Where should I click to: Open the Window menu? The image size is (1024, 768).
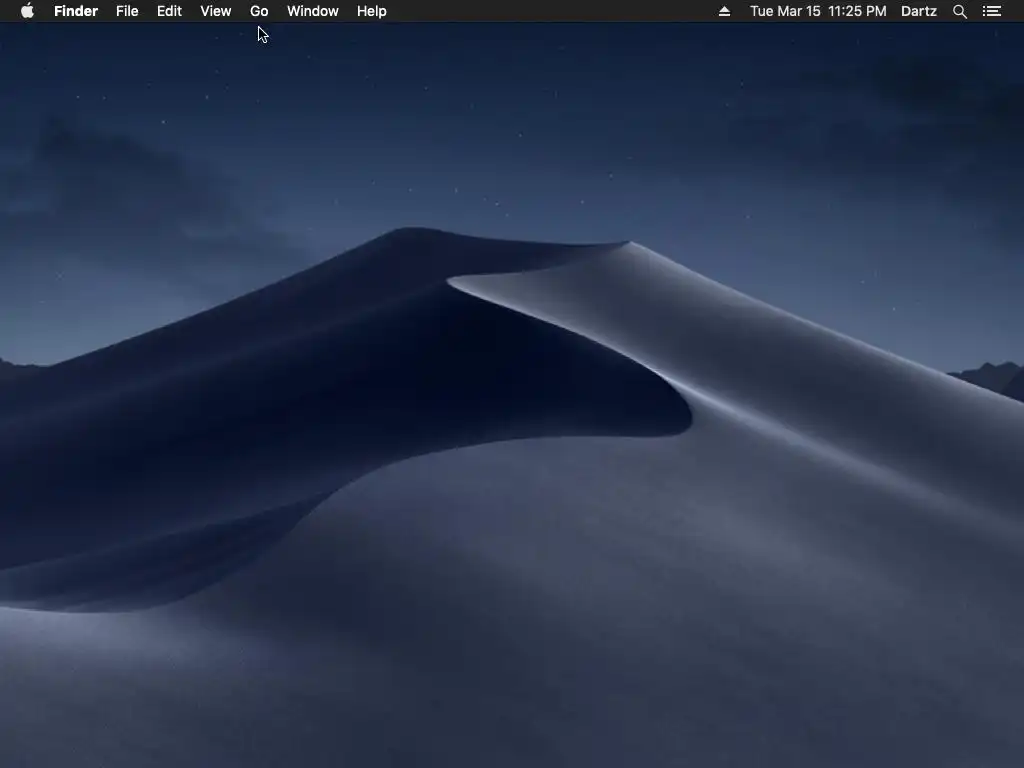coord(313,11)
